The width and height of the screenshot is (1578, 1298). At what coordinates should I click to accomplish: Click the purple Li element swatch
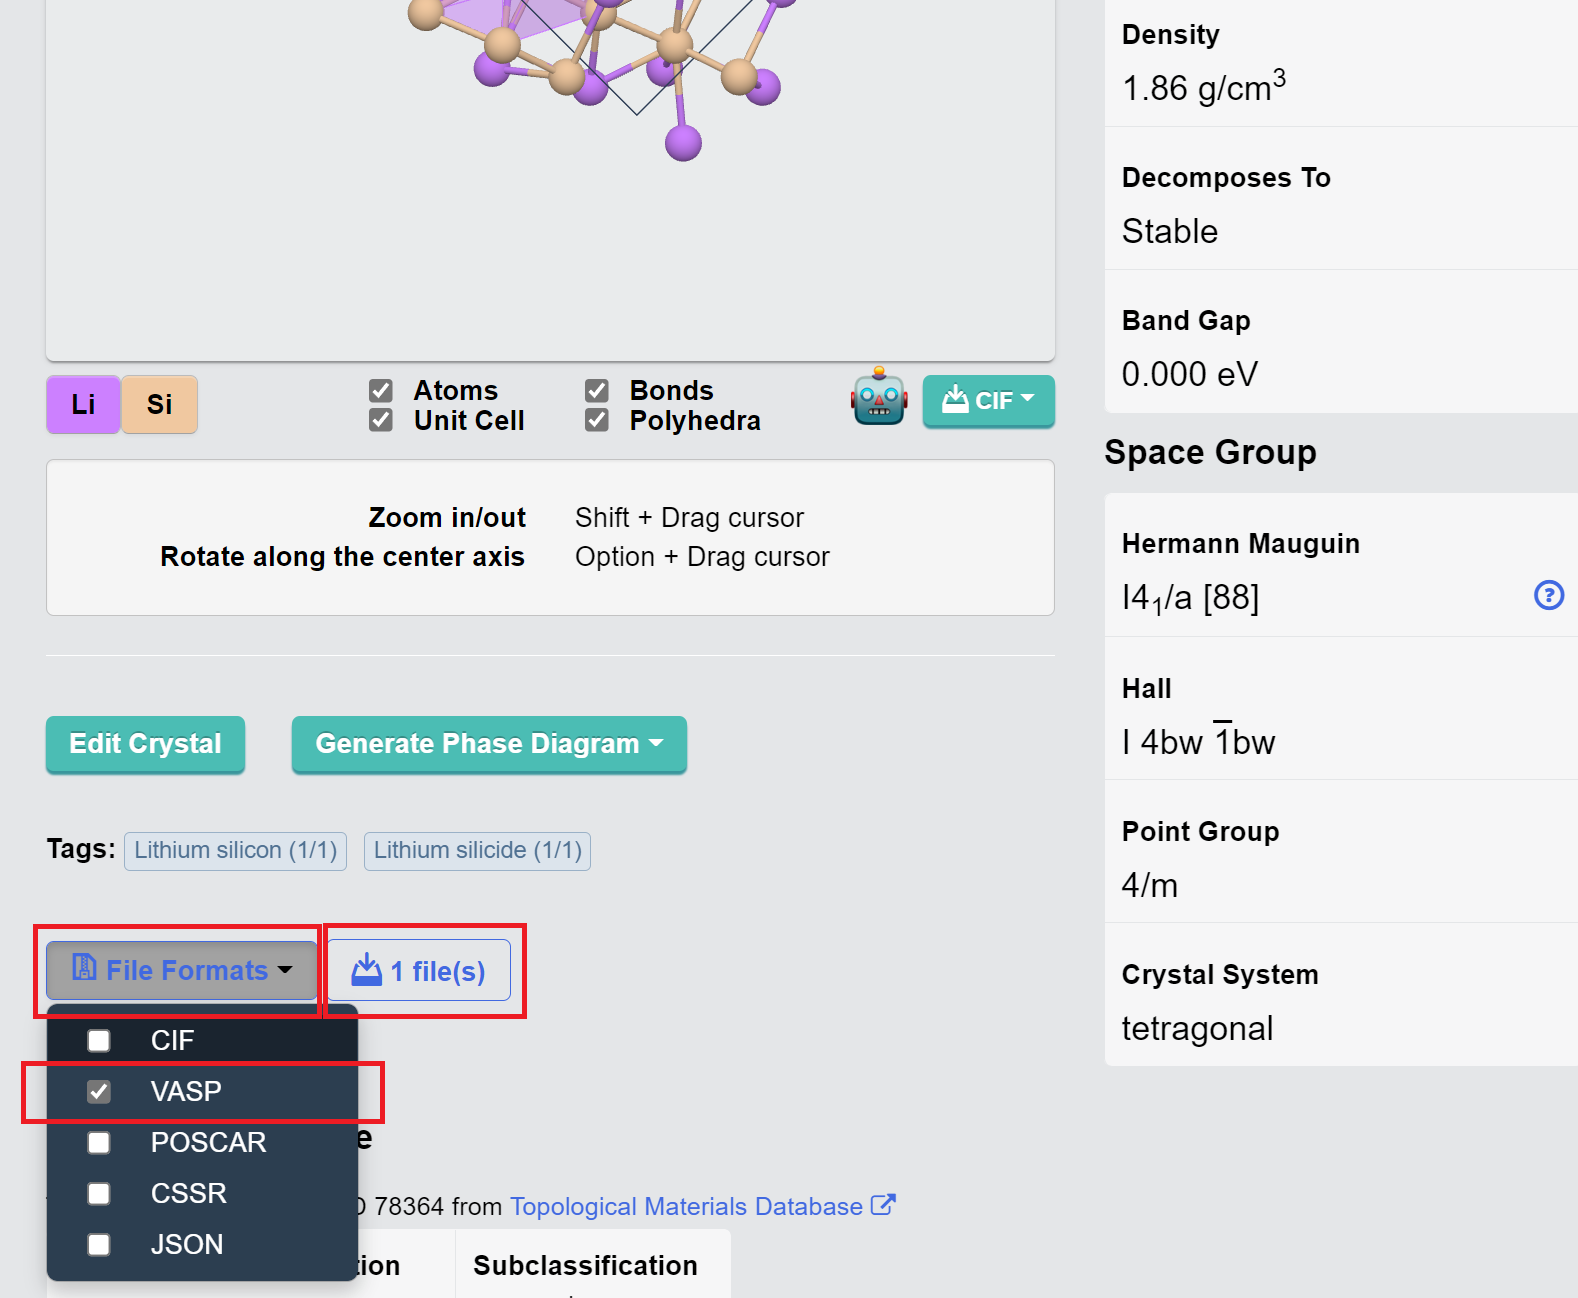84,404
